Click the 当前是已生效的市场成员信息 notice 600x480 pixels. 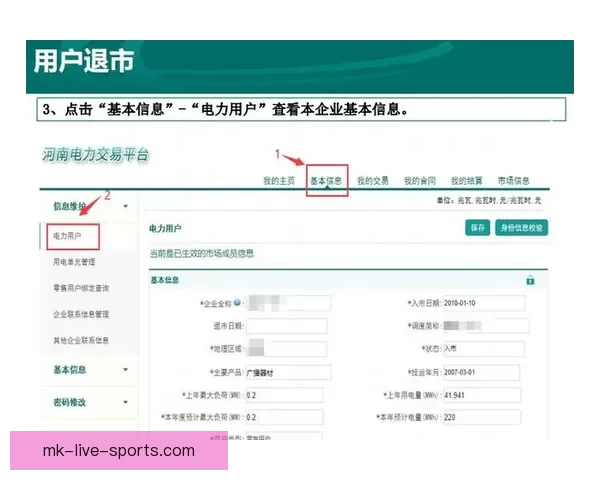(202, 253)
